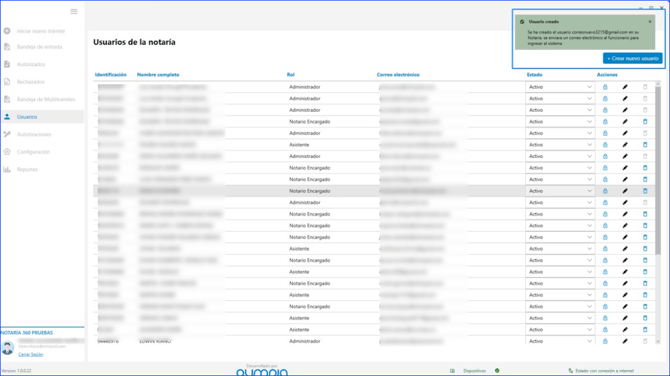
Task: Dismiss the Usuario creado notification
Action: 650,21
